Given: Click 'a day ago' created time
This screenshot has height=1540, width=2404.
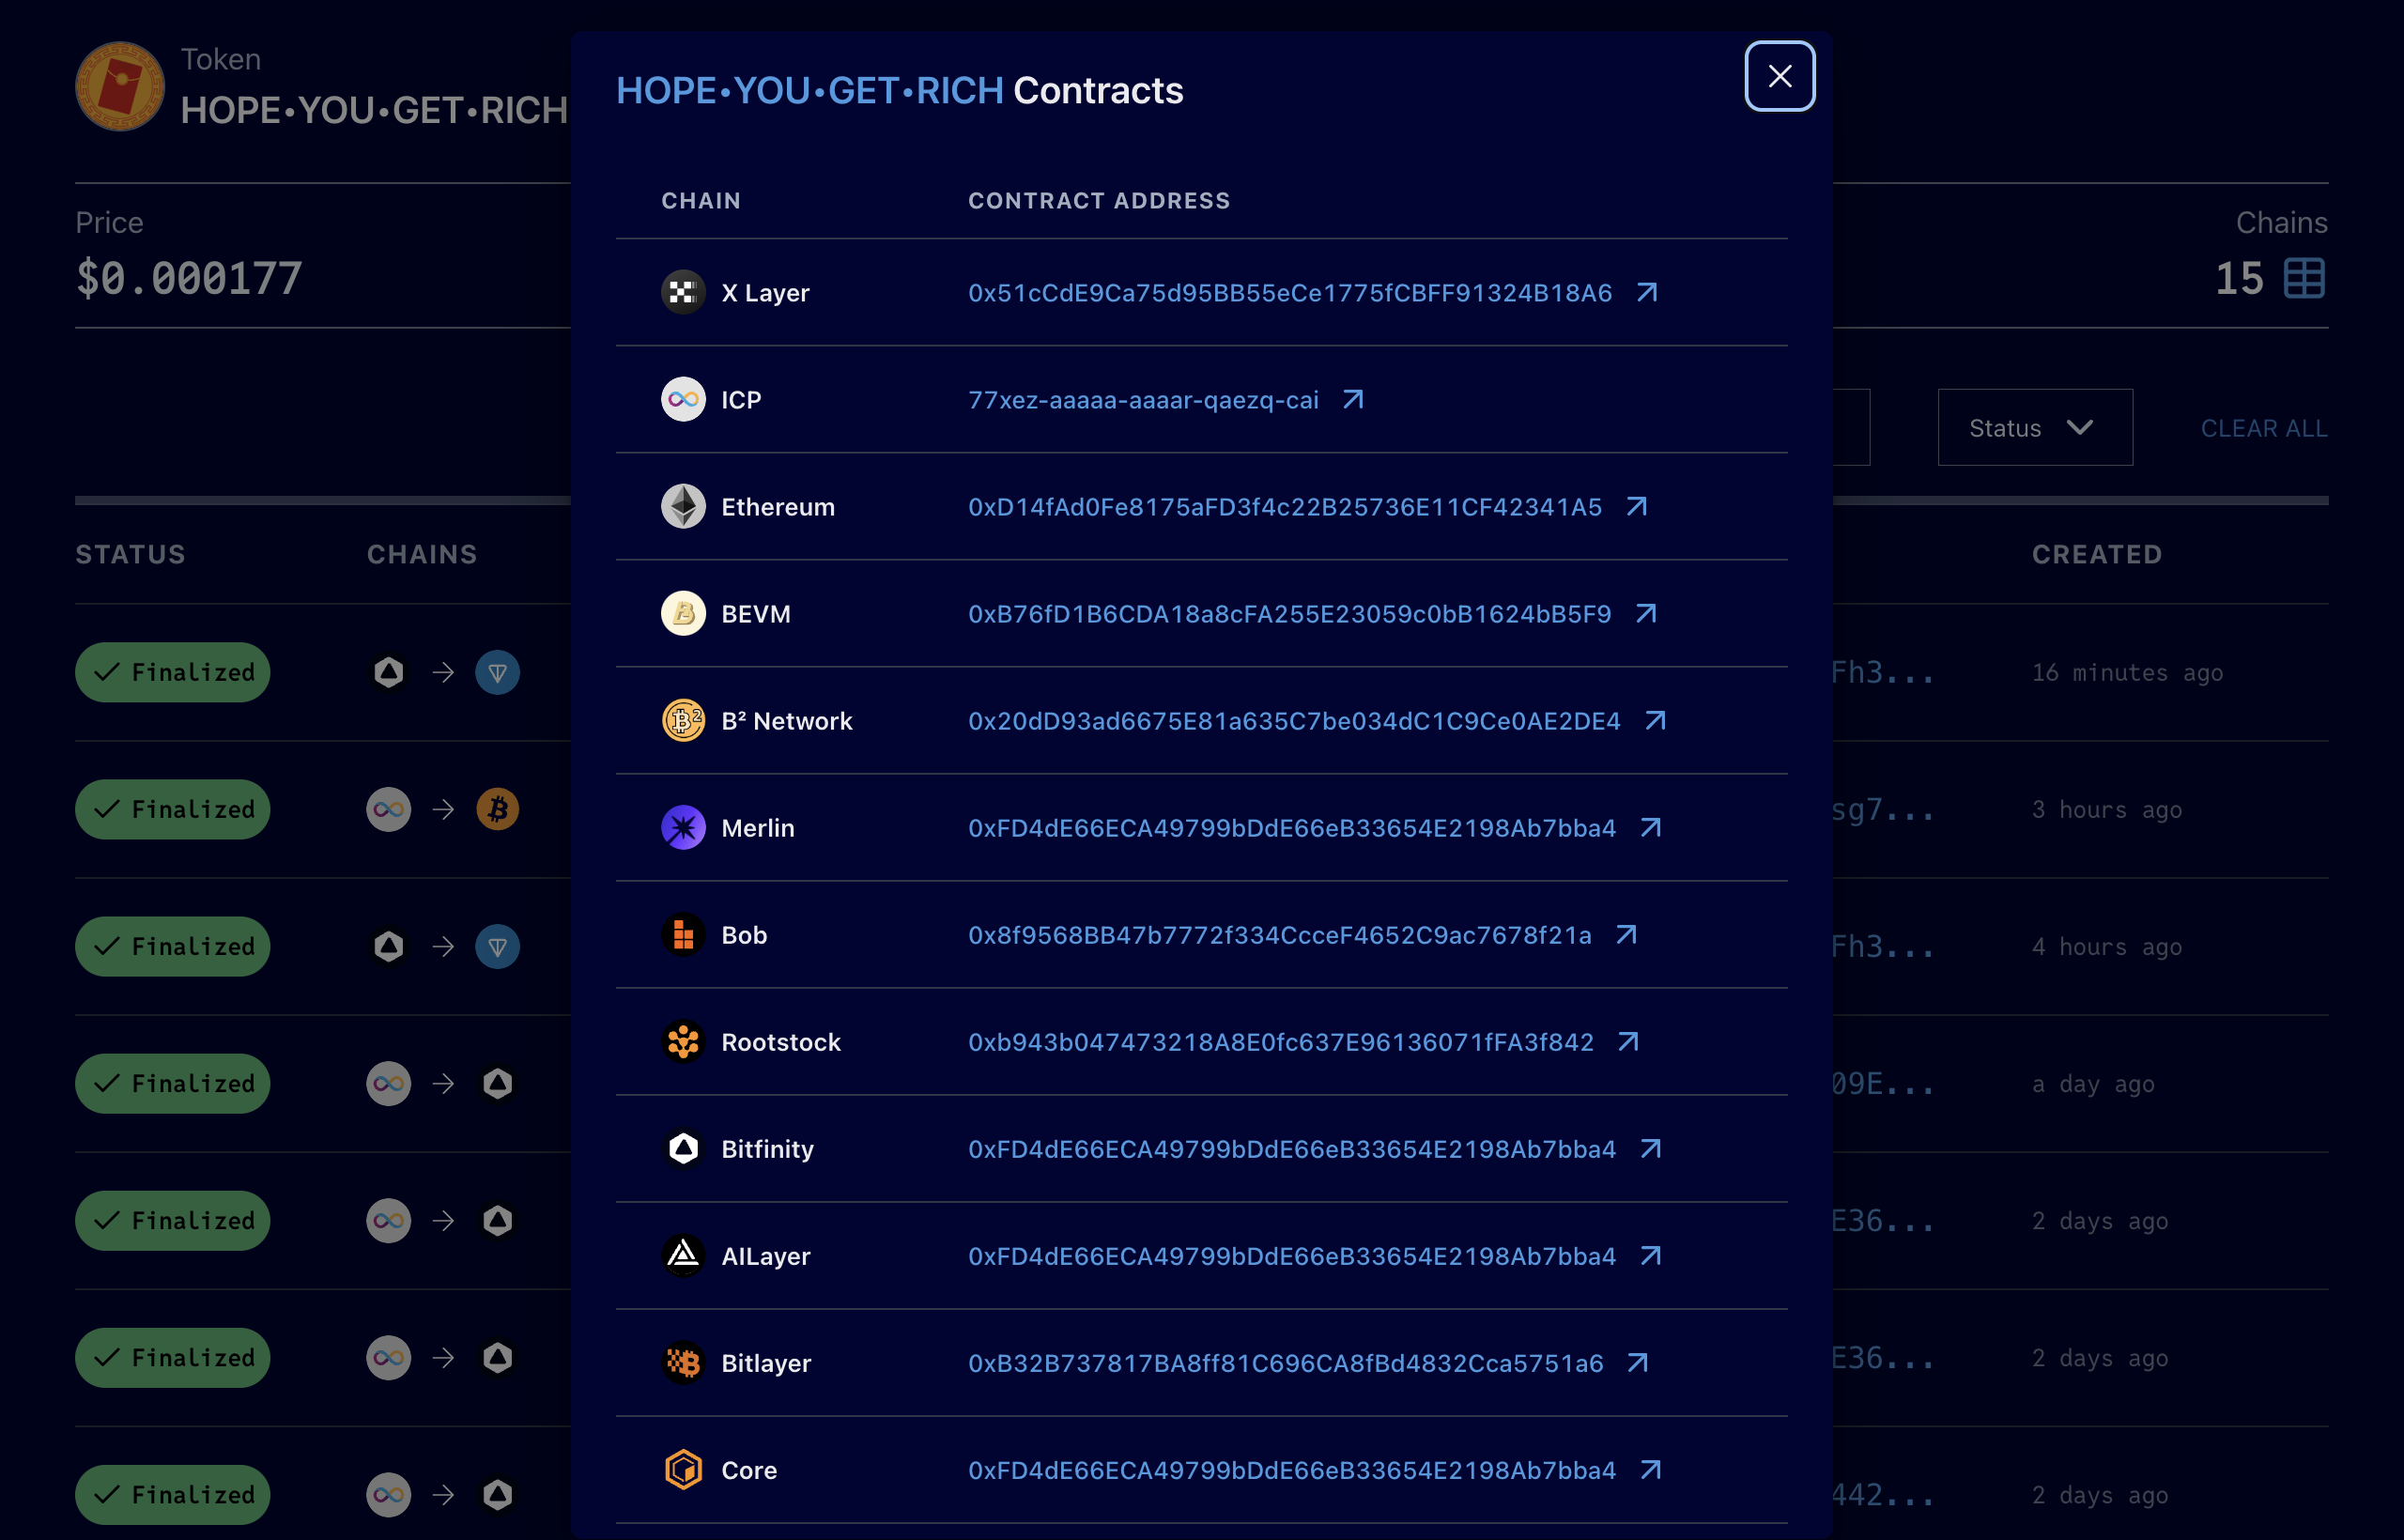Looking at the screenshot, I should point(2093,1083).
